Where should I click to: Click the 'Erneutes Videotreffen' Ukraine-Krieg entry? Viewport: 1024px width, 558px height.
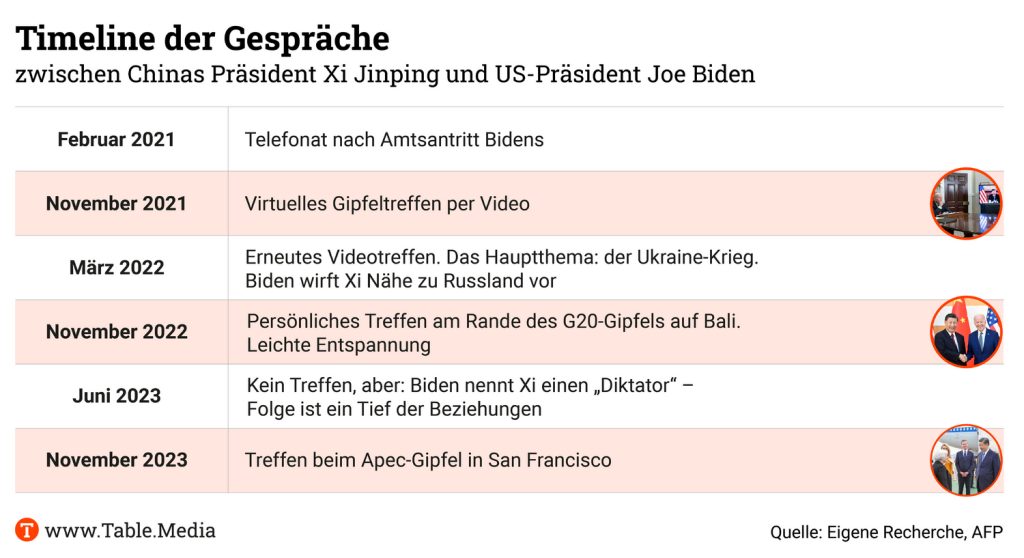[x=501, y=268]
